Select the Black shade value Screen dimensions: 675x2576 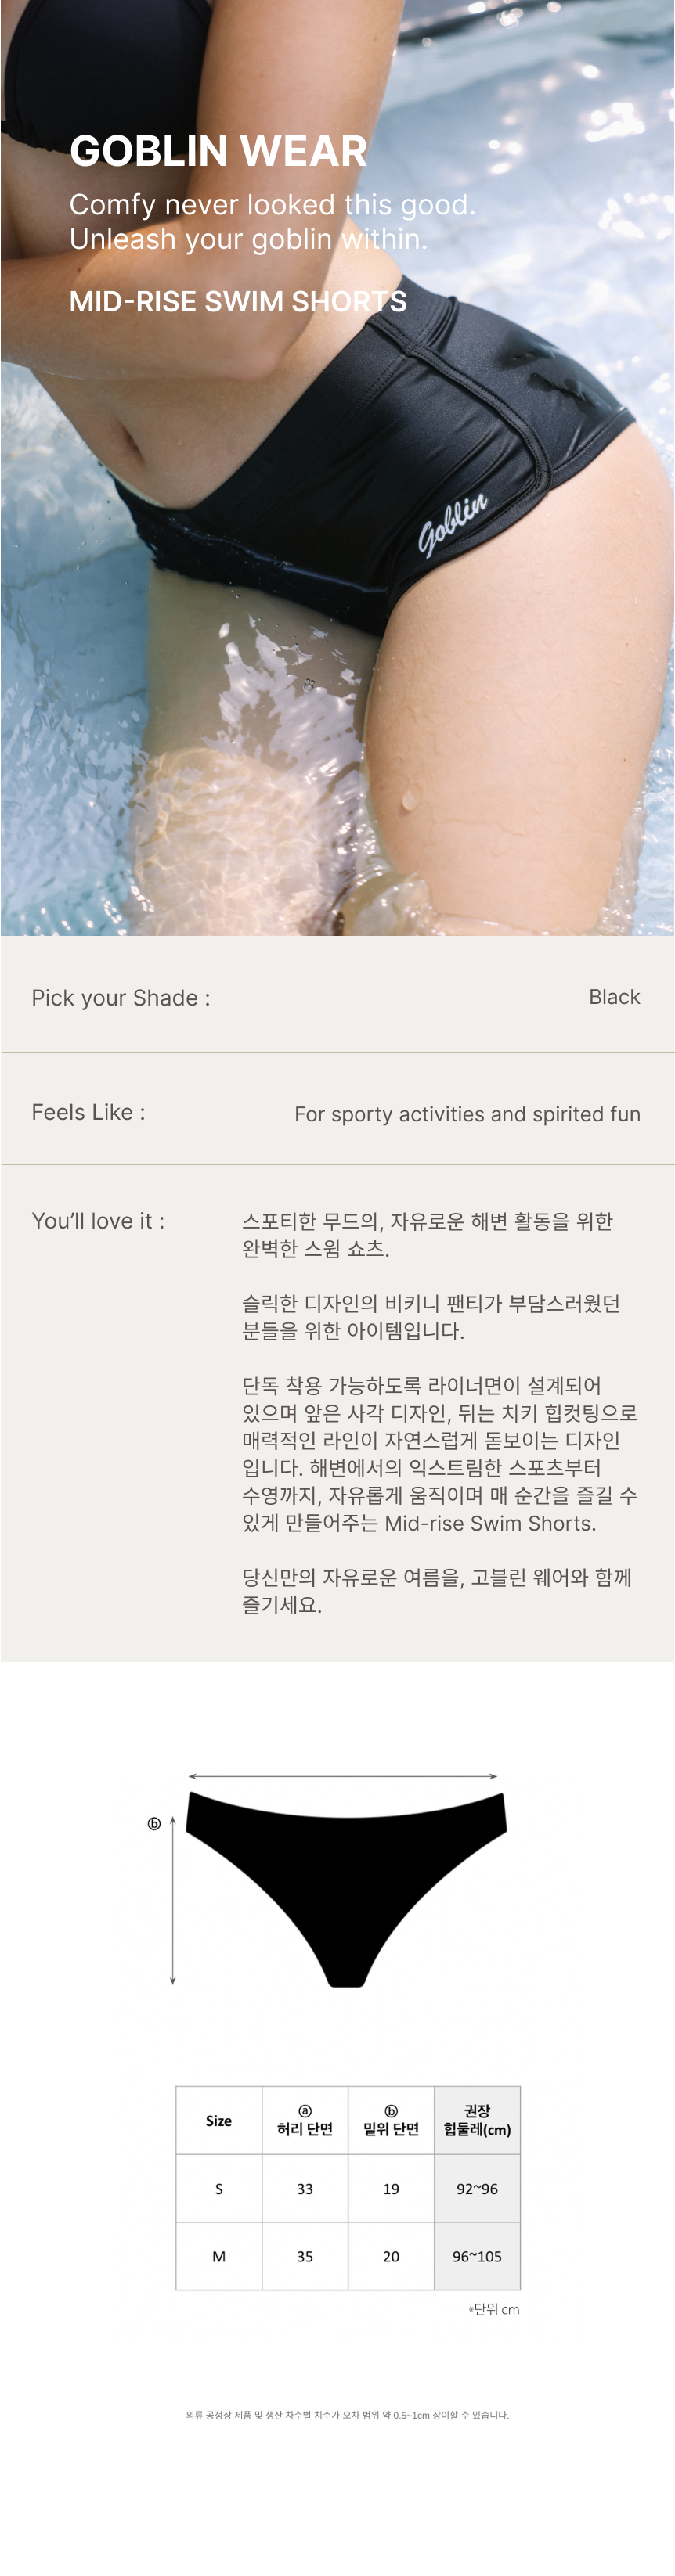[614, 997]
